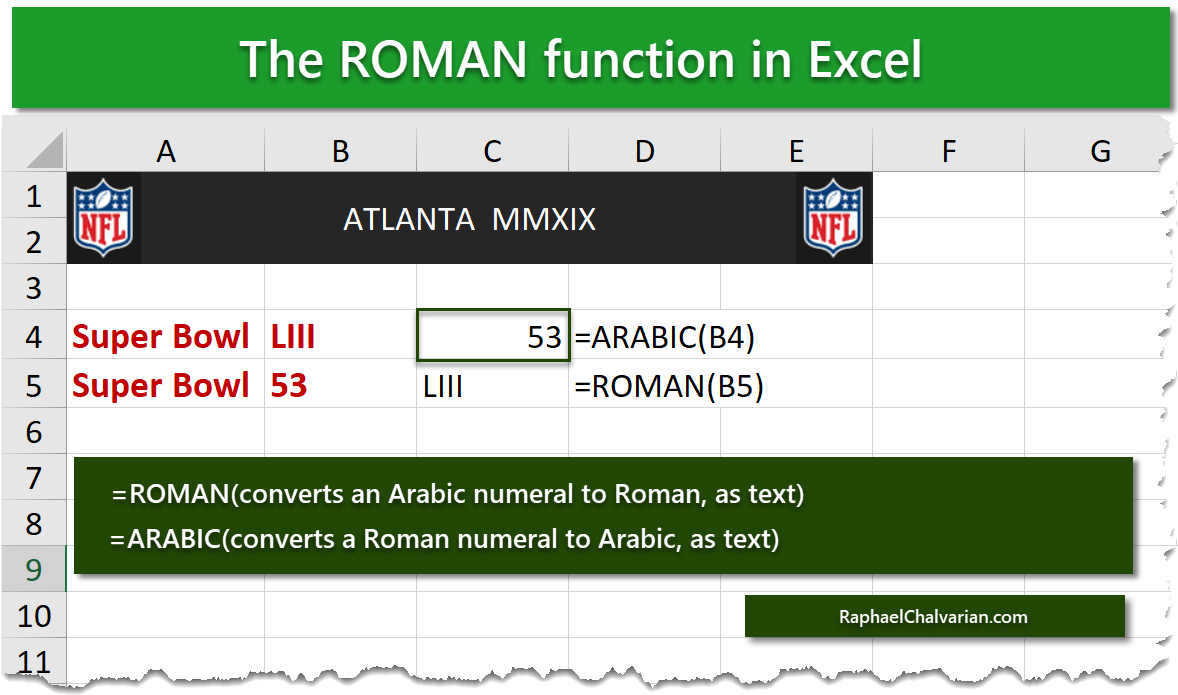The image size is (1178, 695).
Task: Select column header A
Action: coord(166,150)
